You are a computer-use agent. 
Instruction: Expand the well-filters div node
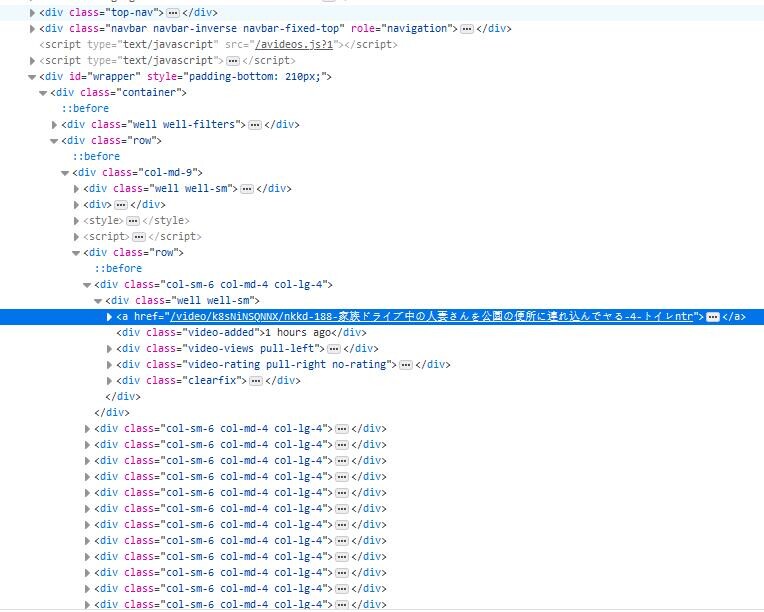point(54,124)
